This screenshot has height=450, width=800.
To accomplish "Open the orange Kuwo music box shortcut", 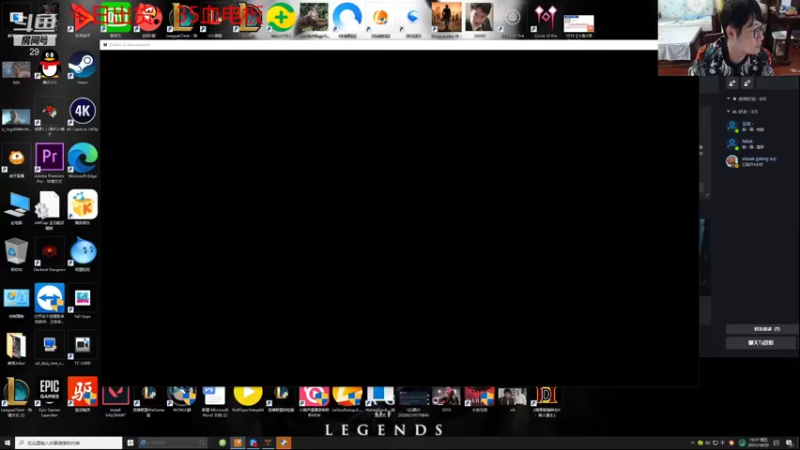I will tap(82, 207).
